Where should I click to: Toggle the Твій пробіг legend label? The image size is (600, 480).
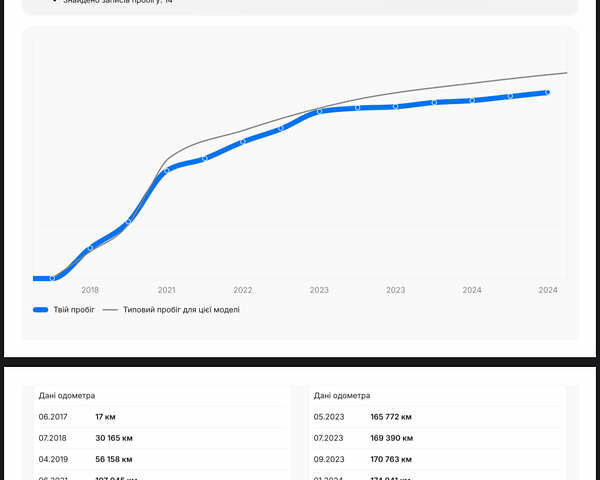click(x=73, y=310)
